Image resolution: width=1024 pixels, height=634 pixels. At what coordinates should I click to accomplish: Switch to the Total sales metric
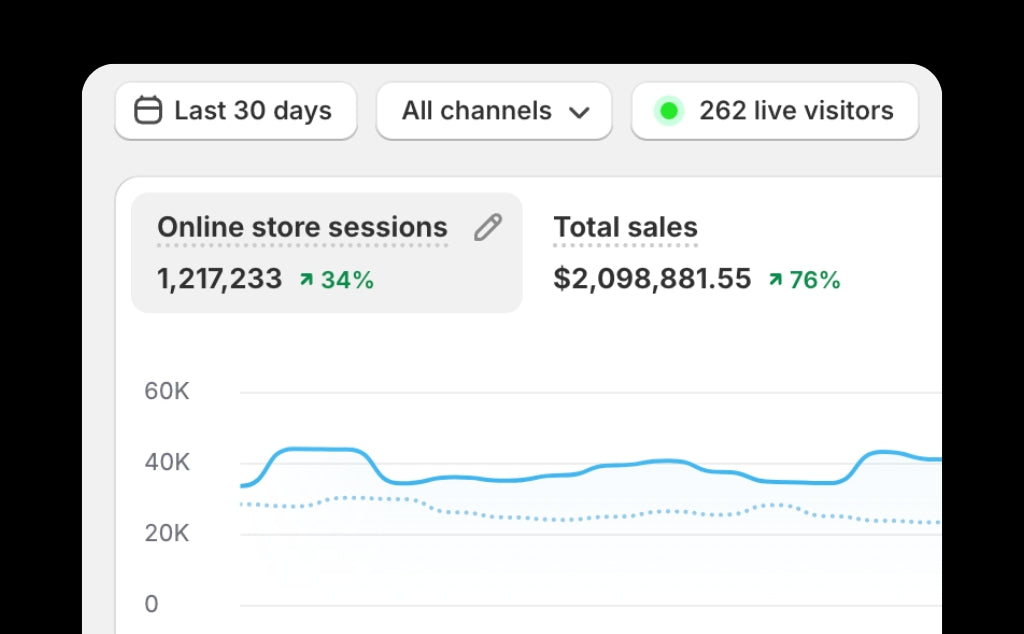click(x=625, y=228)
